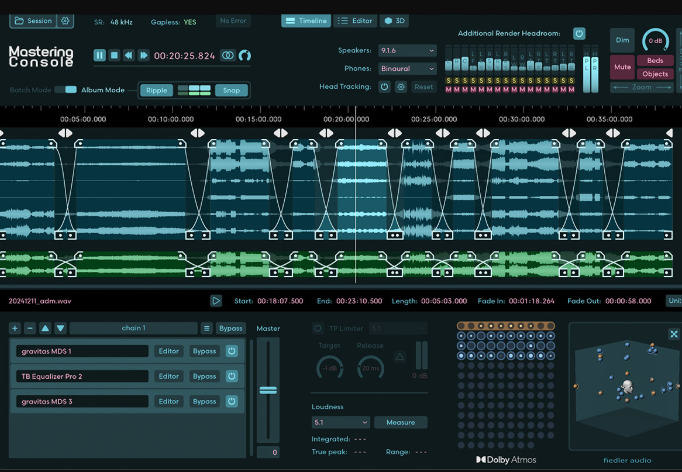682x472 pixels.
Task: Click the Dim button
Action: 622,40
